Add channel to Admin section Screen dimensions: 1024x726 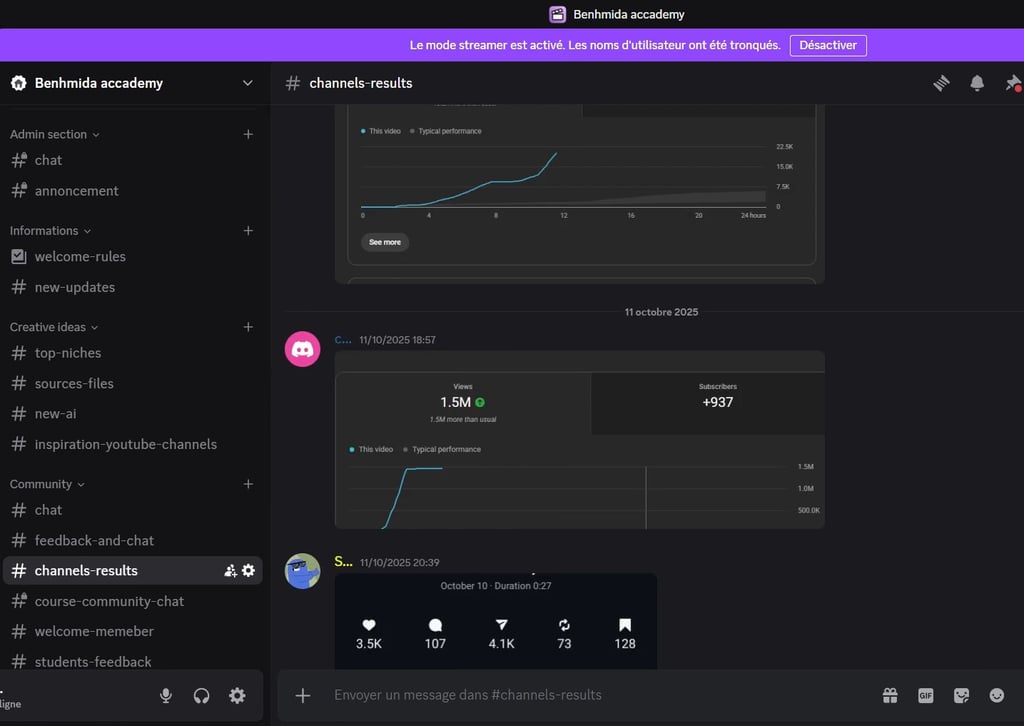pyautogui.click(x=248, y=134)
